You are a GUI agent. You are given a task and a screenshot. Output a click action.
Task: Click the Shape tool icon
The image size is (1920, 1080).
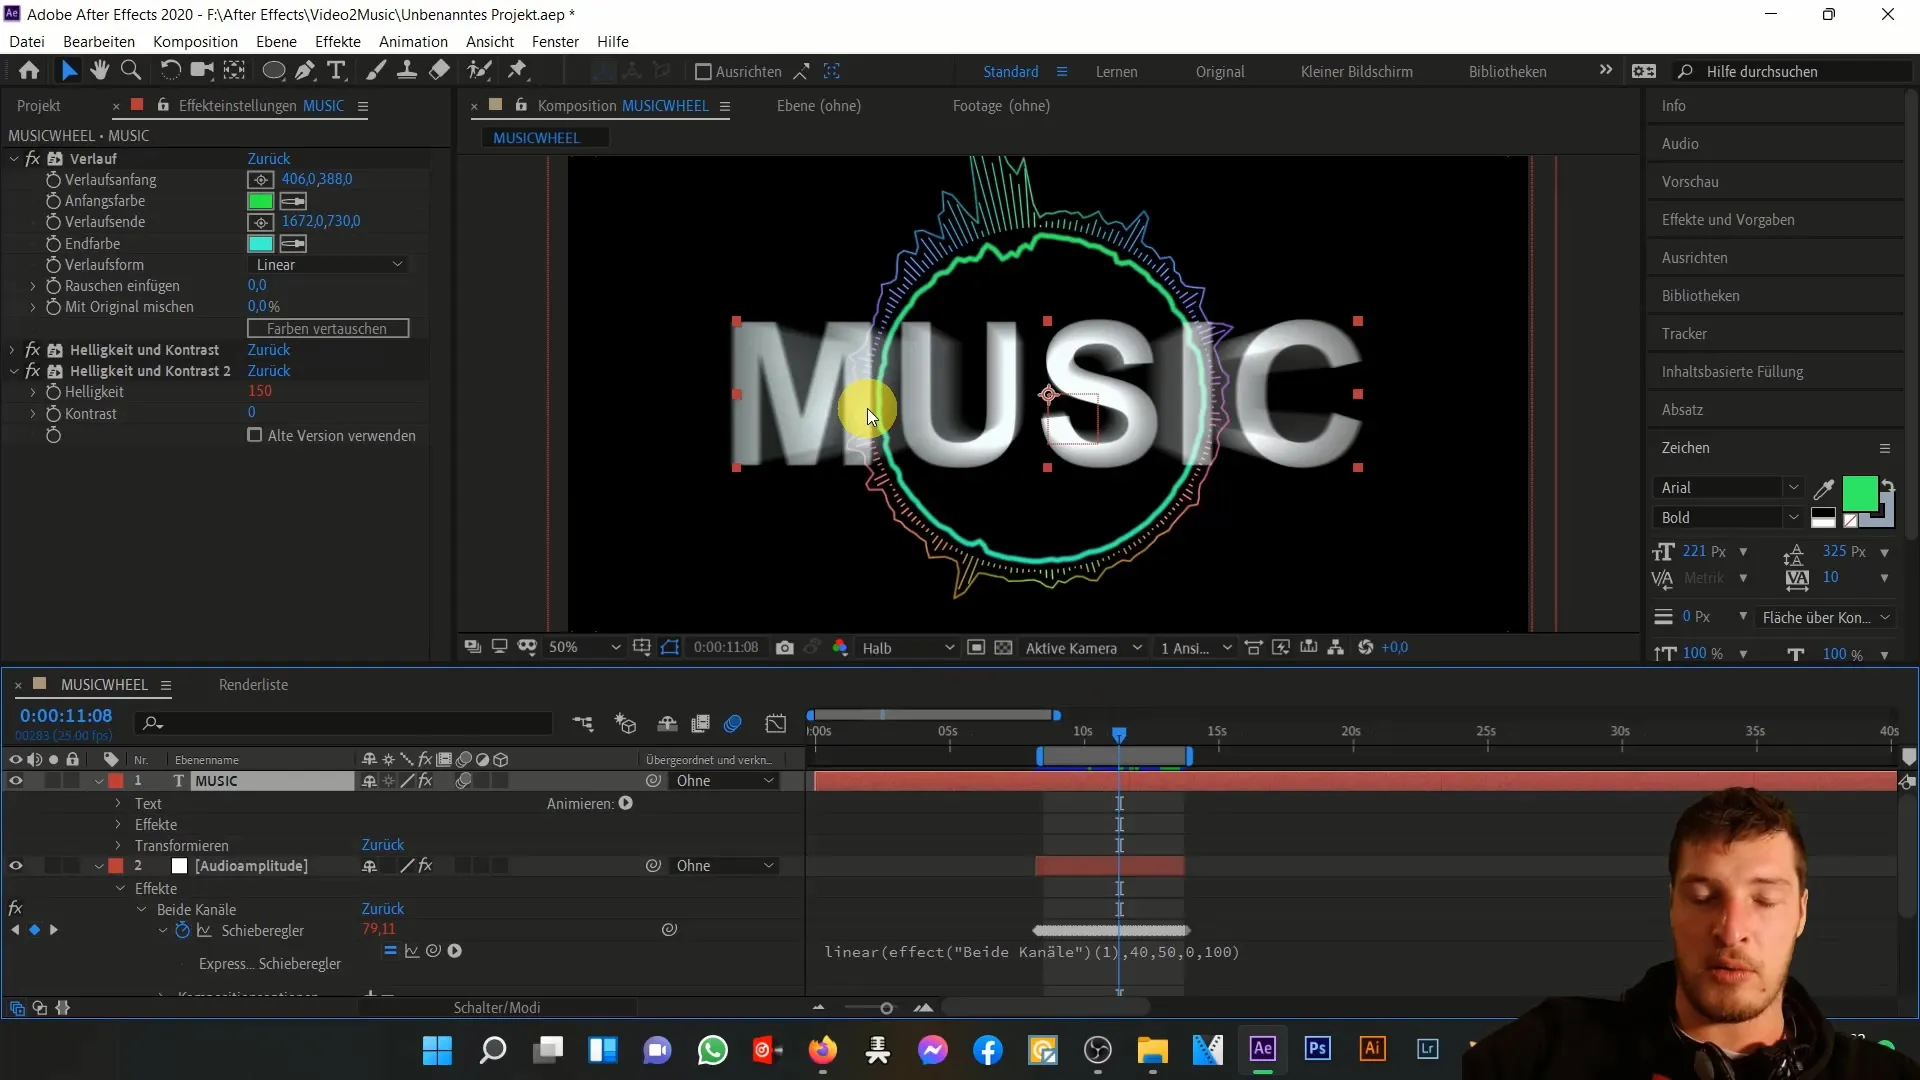(274, 71)
